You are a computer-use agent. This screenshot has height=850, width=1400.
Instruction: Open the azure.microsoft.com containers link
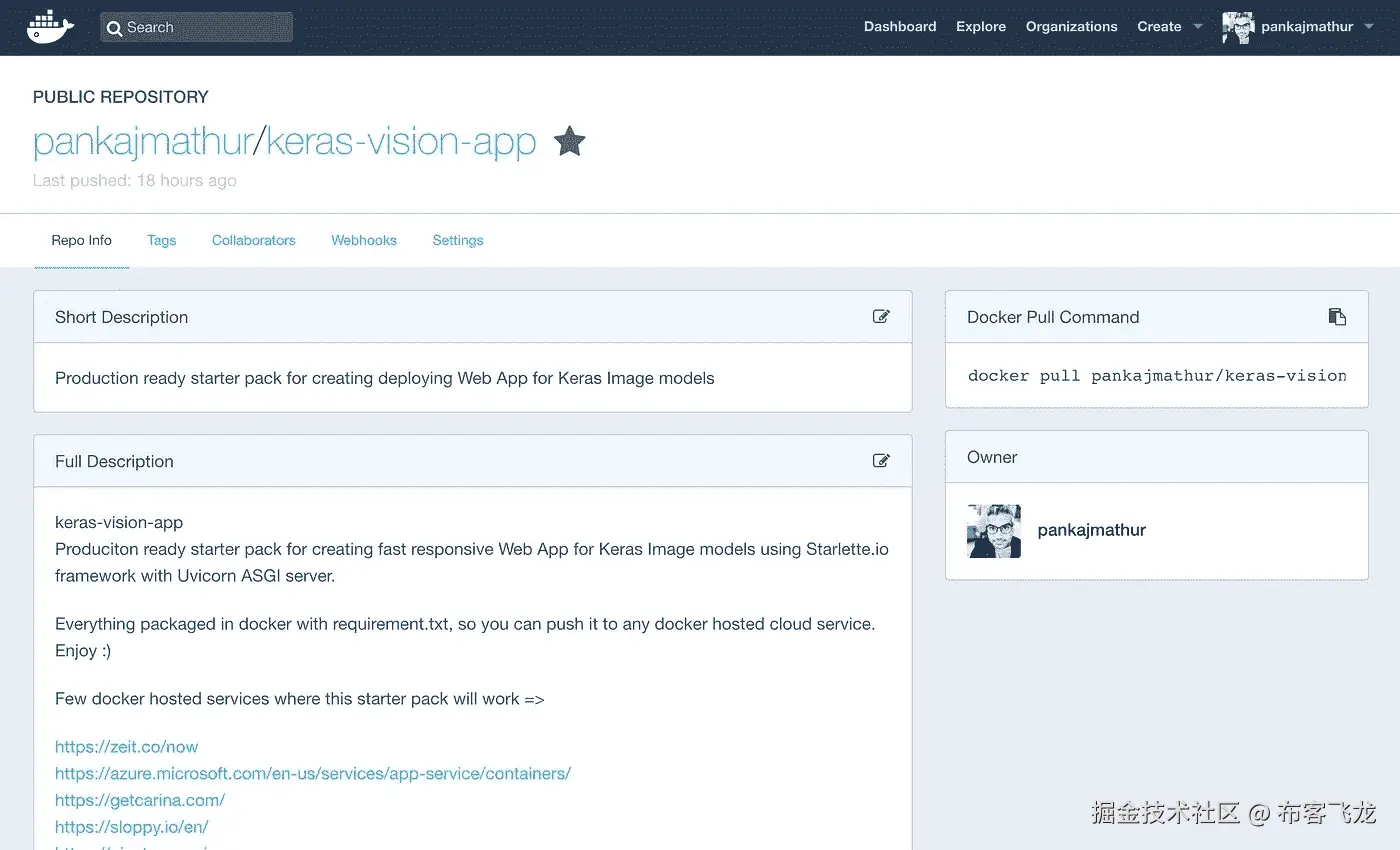[x=313, y=774]
